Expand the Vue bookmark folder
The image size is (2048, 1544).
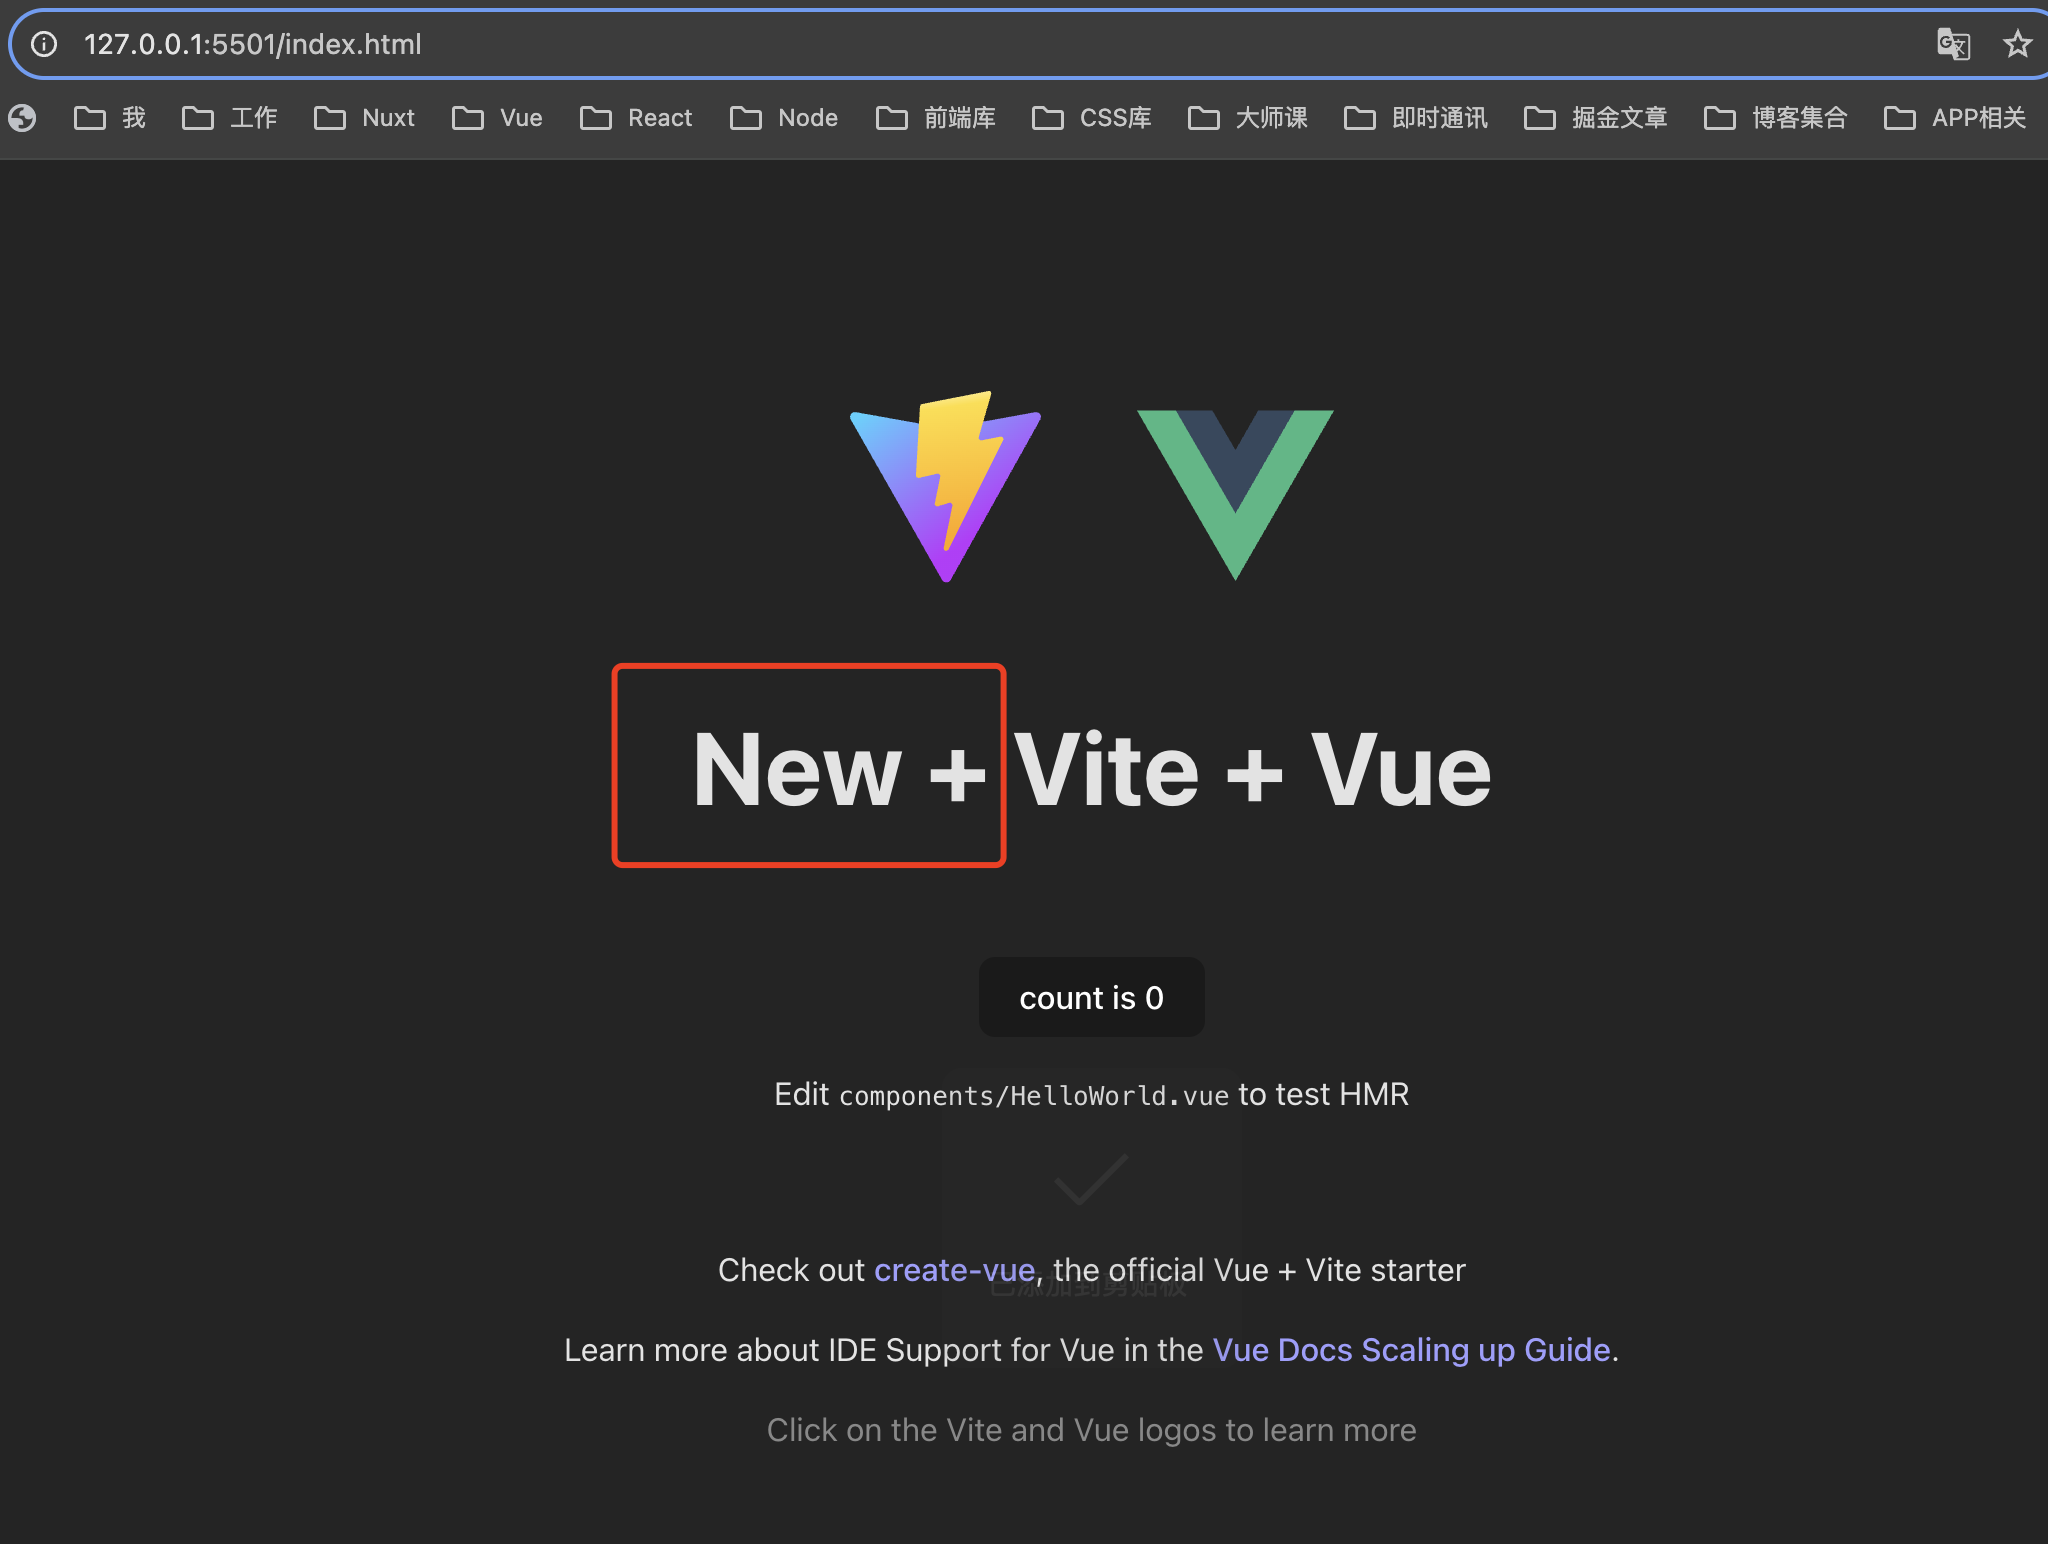coord(497,118)
